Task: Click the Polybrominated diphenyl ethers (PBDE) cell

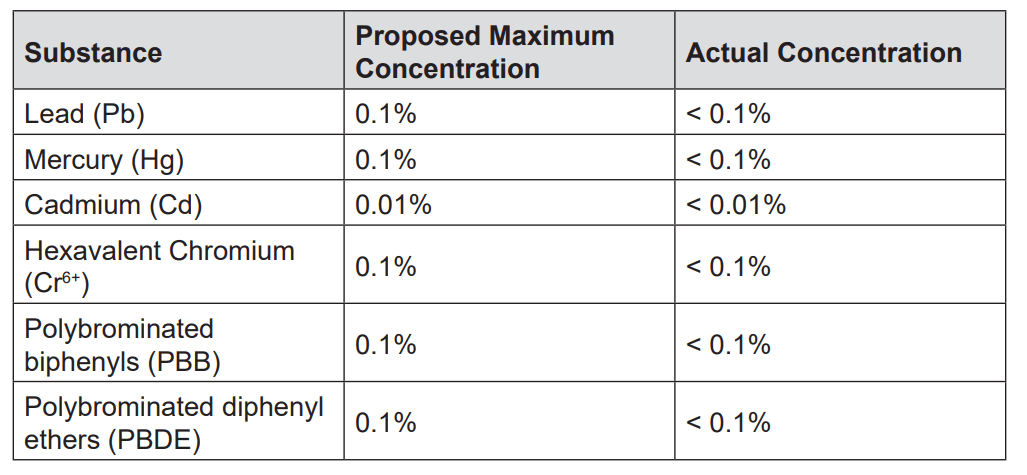Action: point(174,423)
